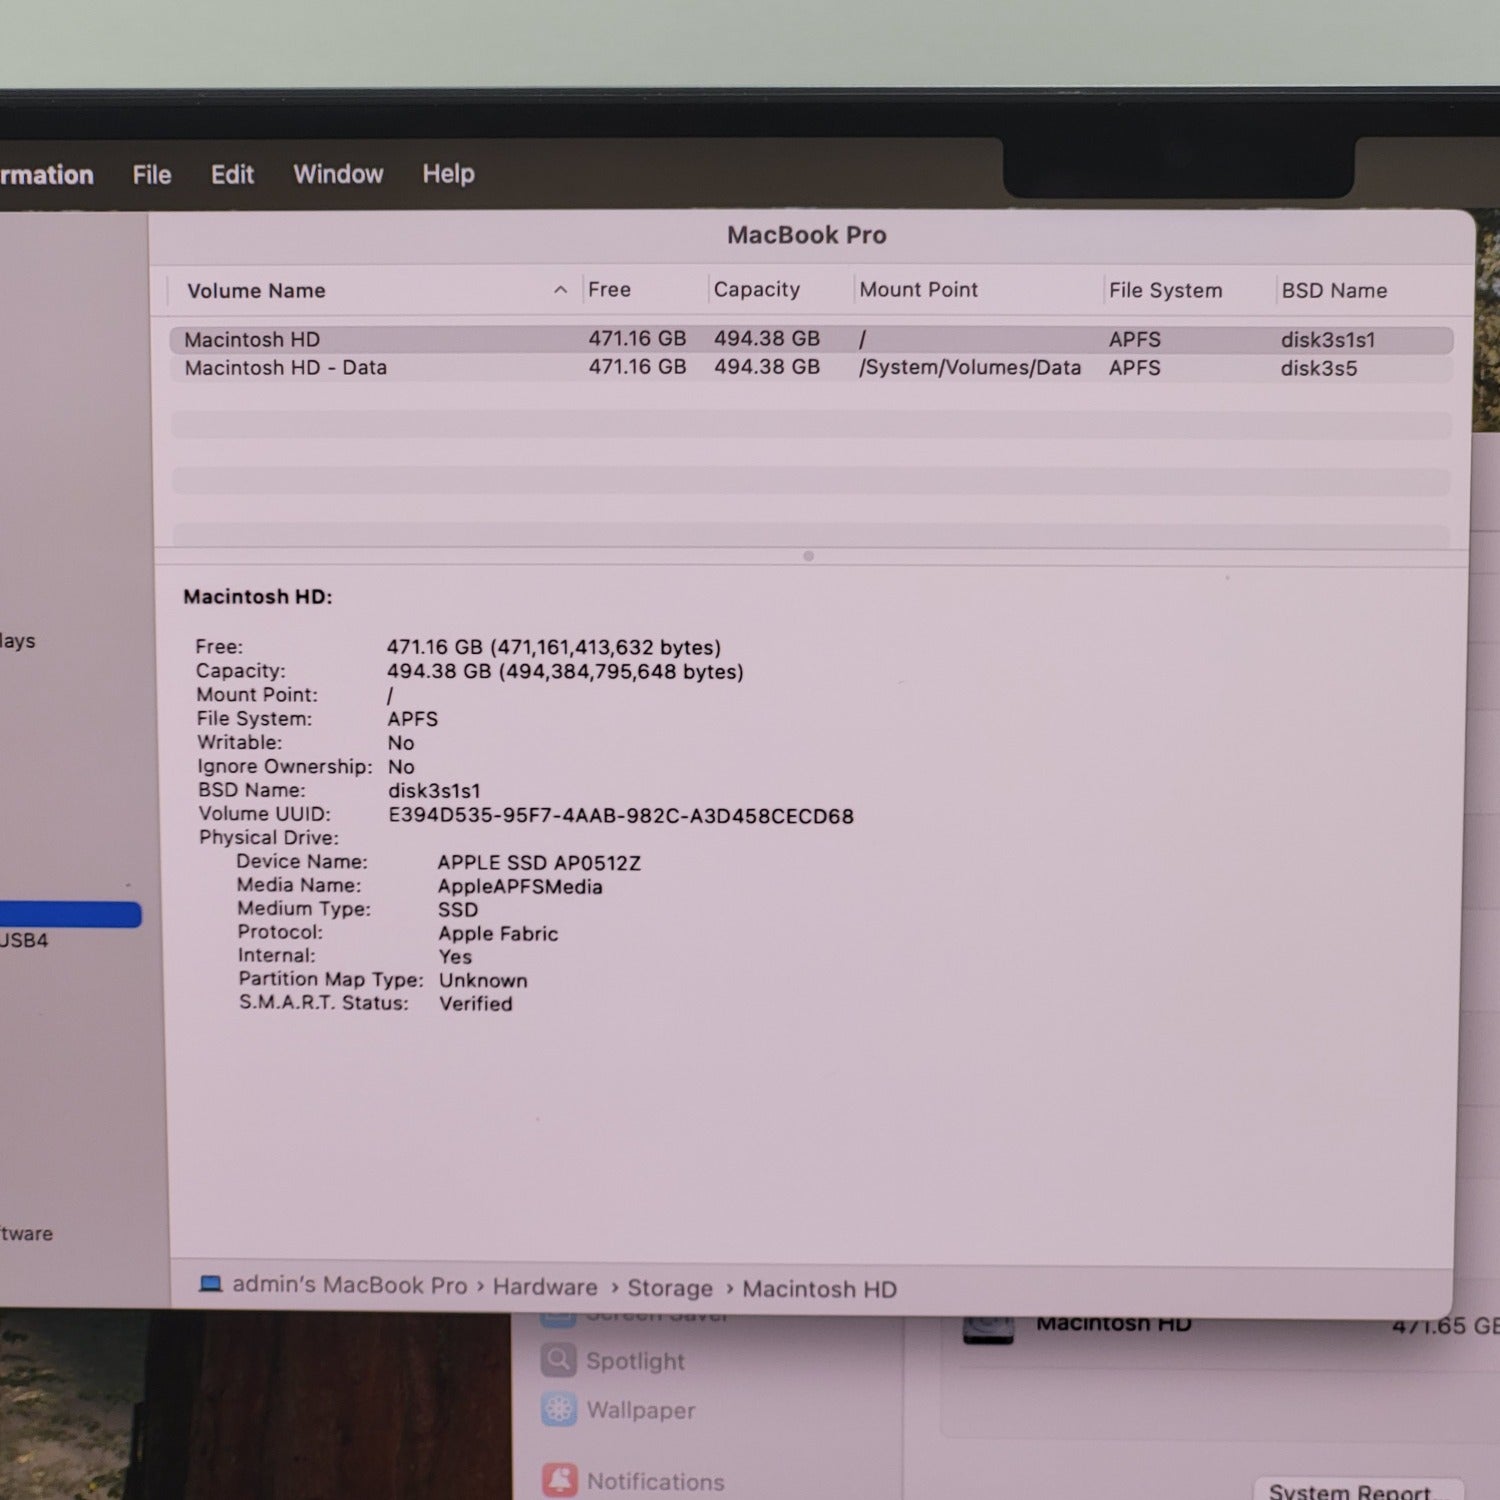Open the File menu
Screen dimensions: 1500x1500
[152, 175]
